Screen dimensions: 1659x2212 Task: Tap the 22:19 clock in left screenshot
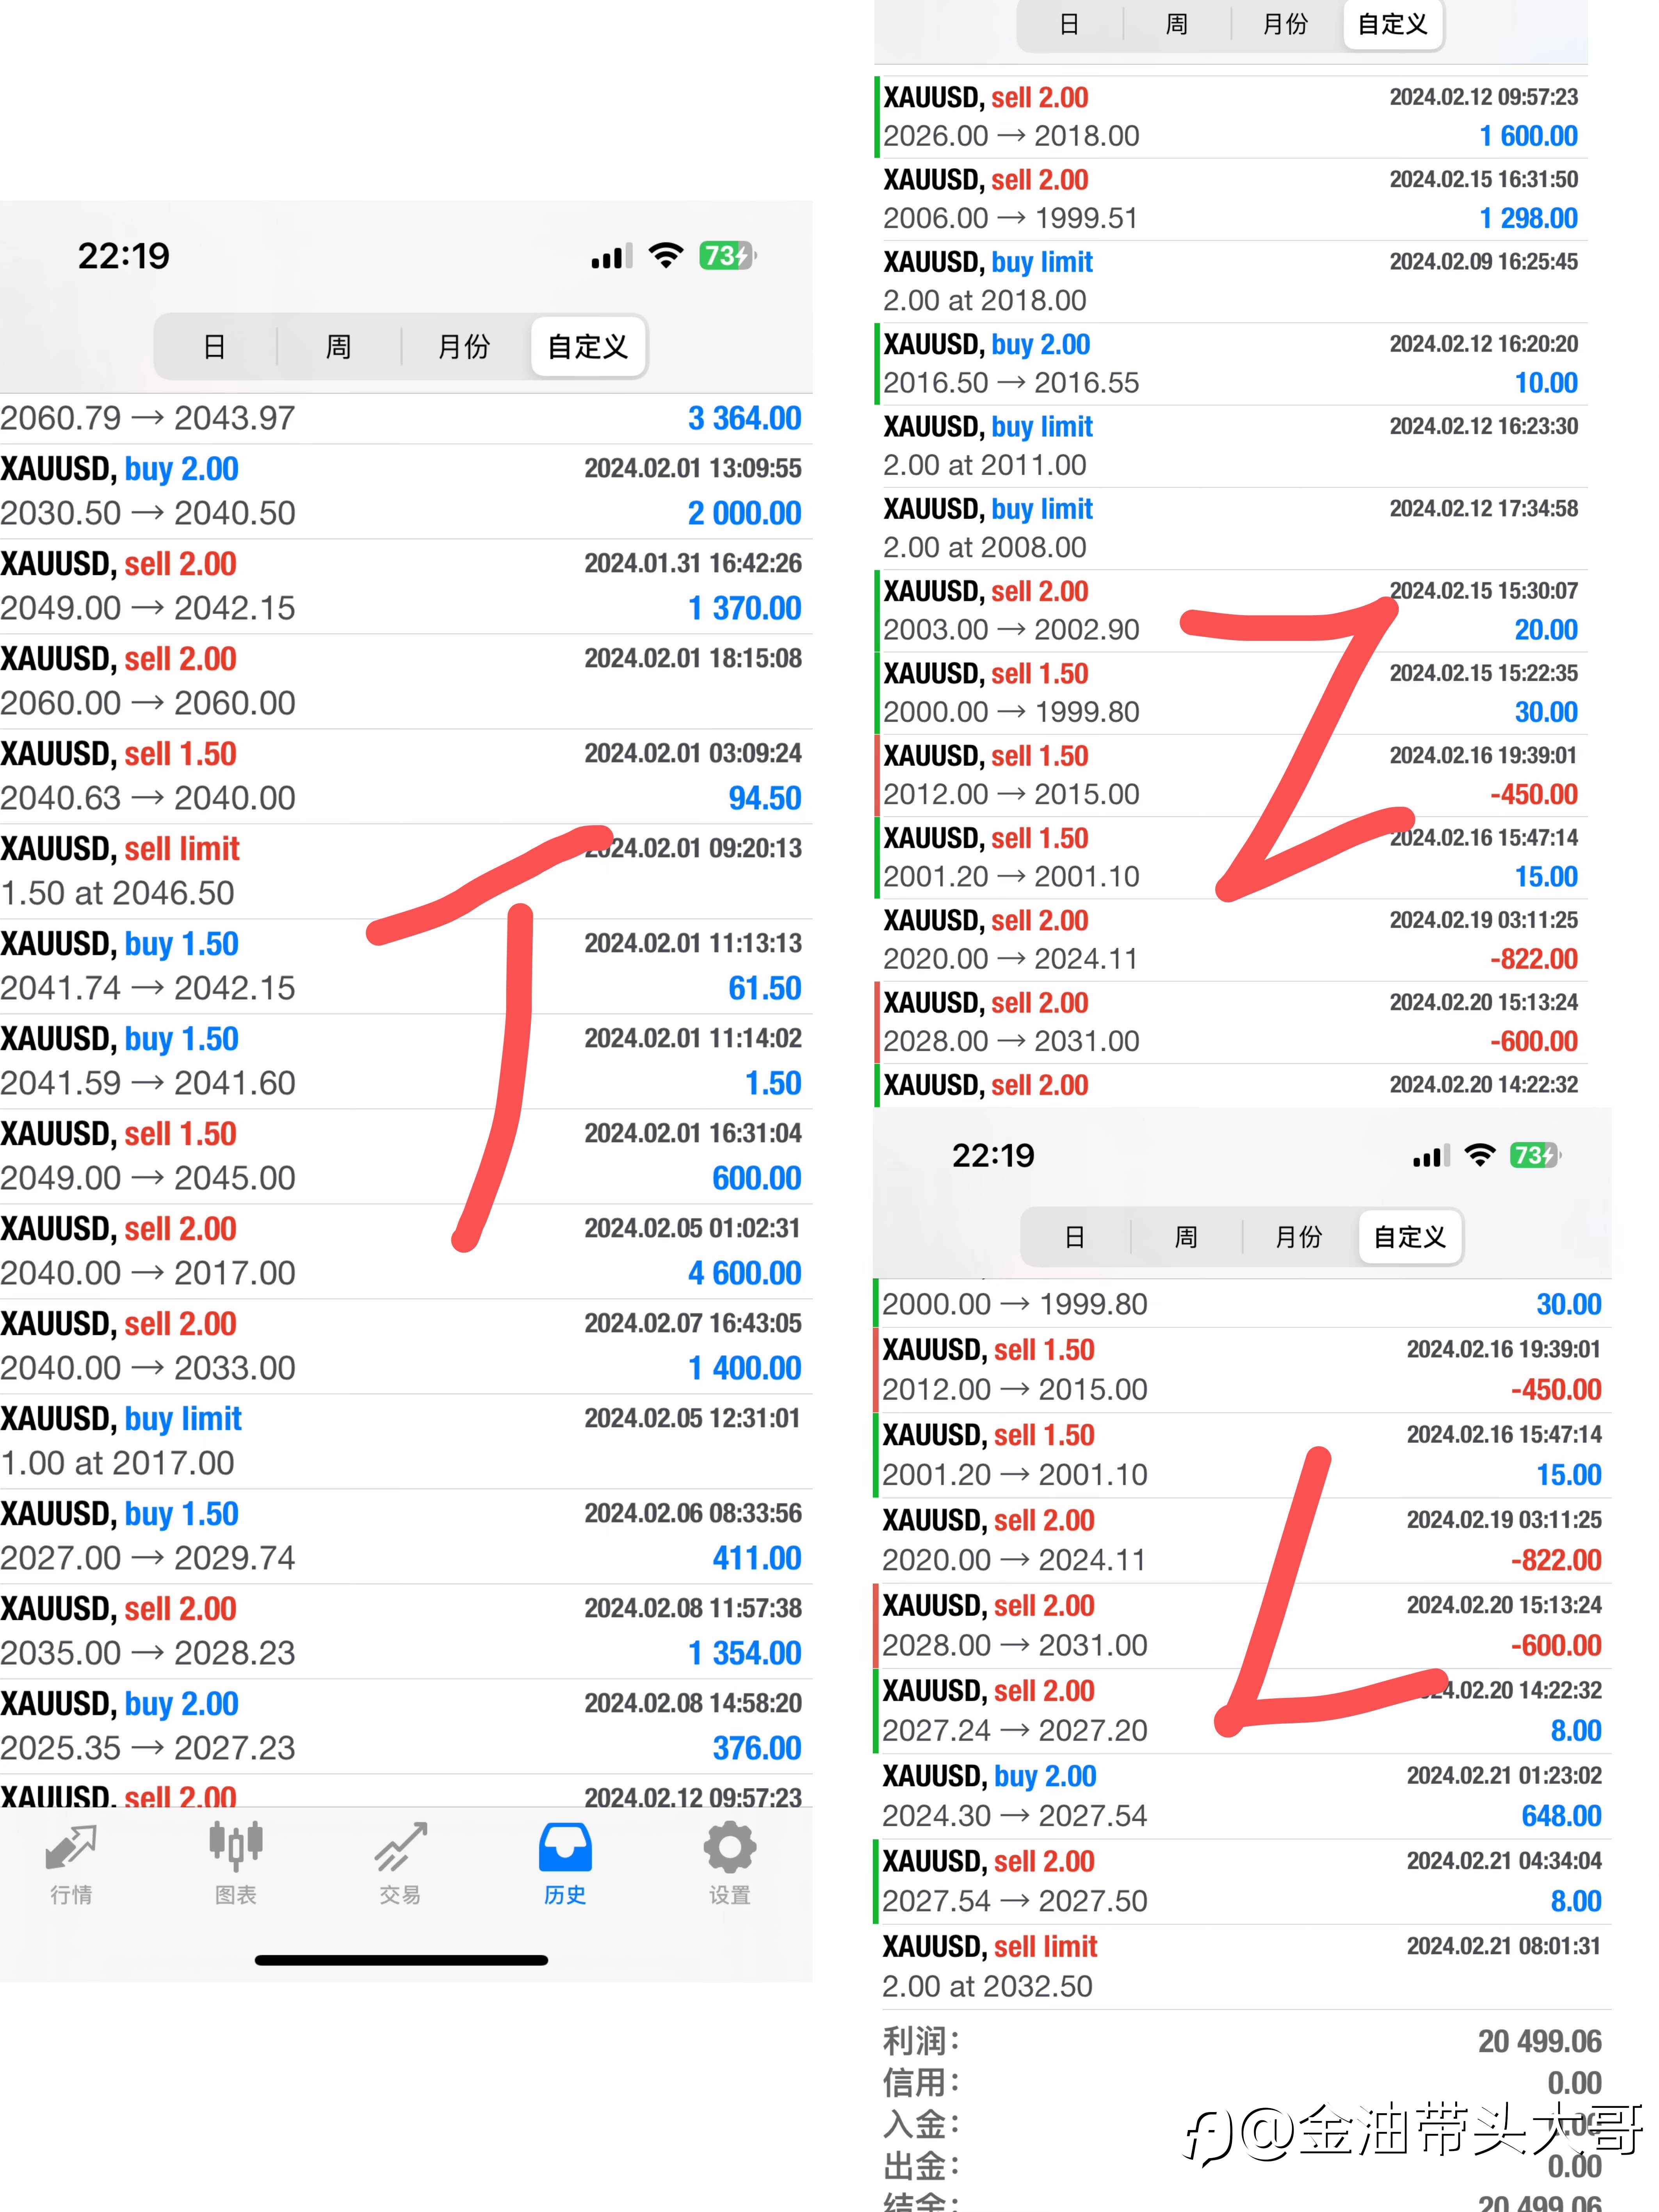pos(124,256)
